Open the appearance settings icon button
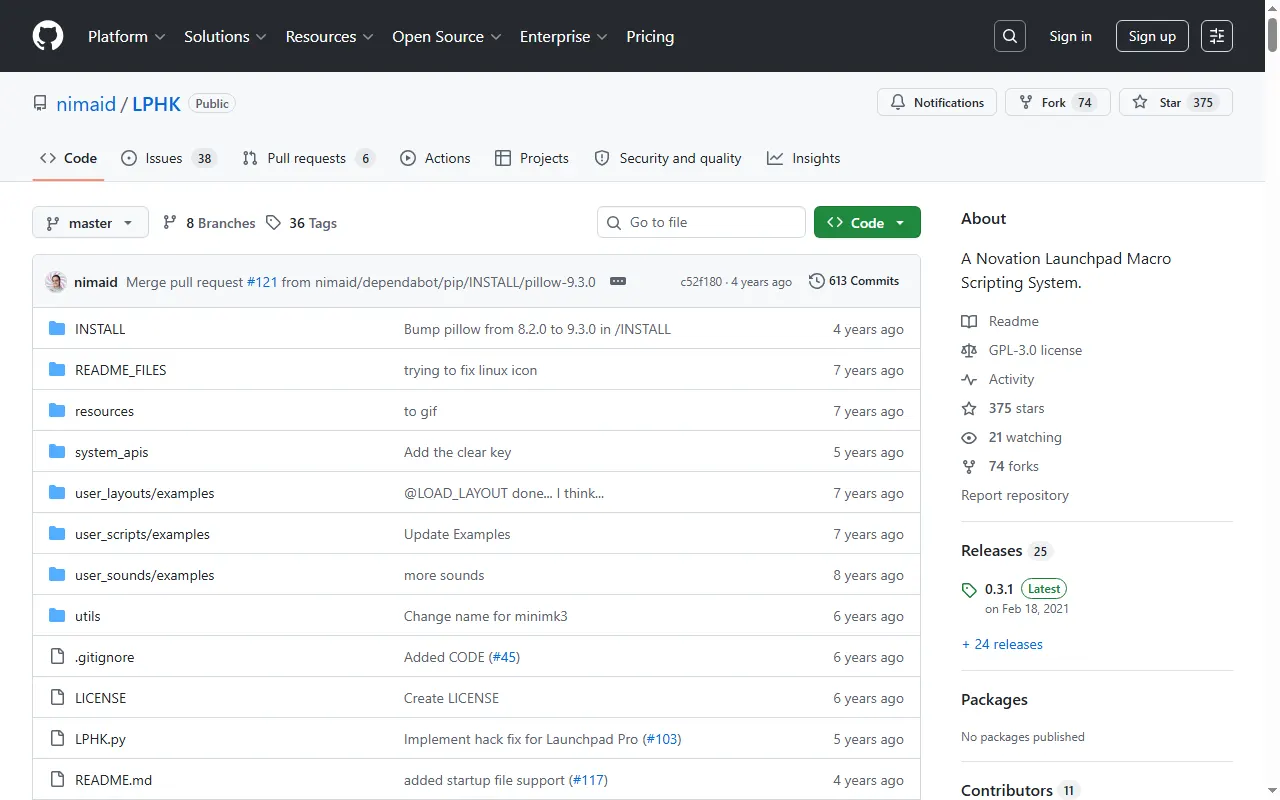This screenshot has height=800, width=1280. (1217, 36)
